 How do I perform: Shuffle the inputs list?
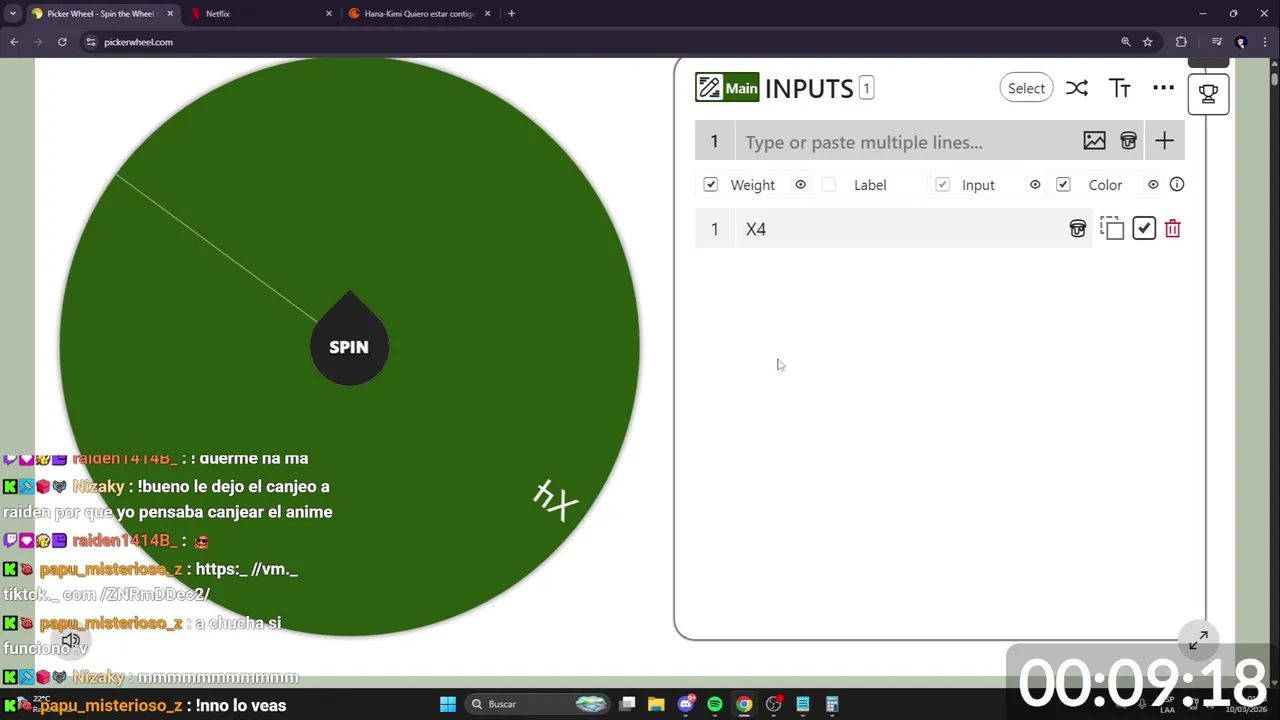pyautogui.click(x=1076, y=88)
